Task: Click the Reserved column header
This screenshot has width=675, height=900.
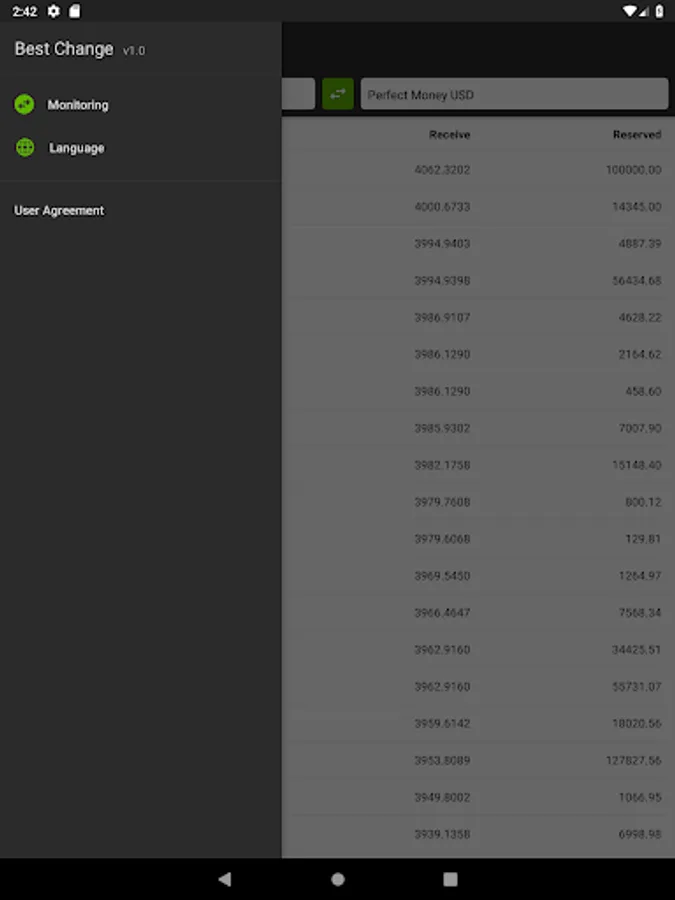Action: coord(636,134)
